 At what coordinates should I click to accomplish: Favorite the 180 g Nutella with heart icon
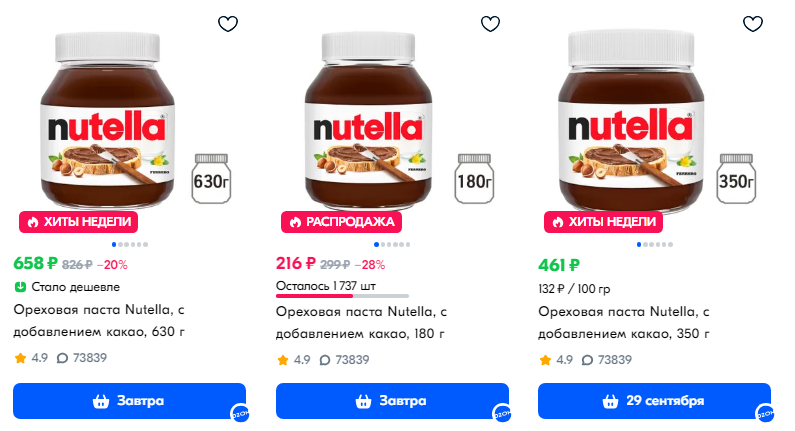(x=490, y=24)
